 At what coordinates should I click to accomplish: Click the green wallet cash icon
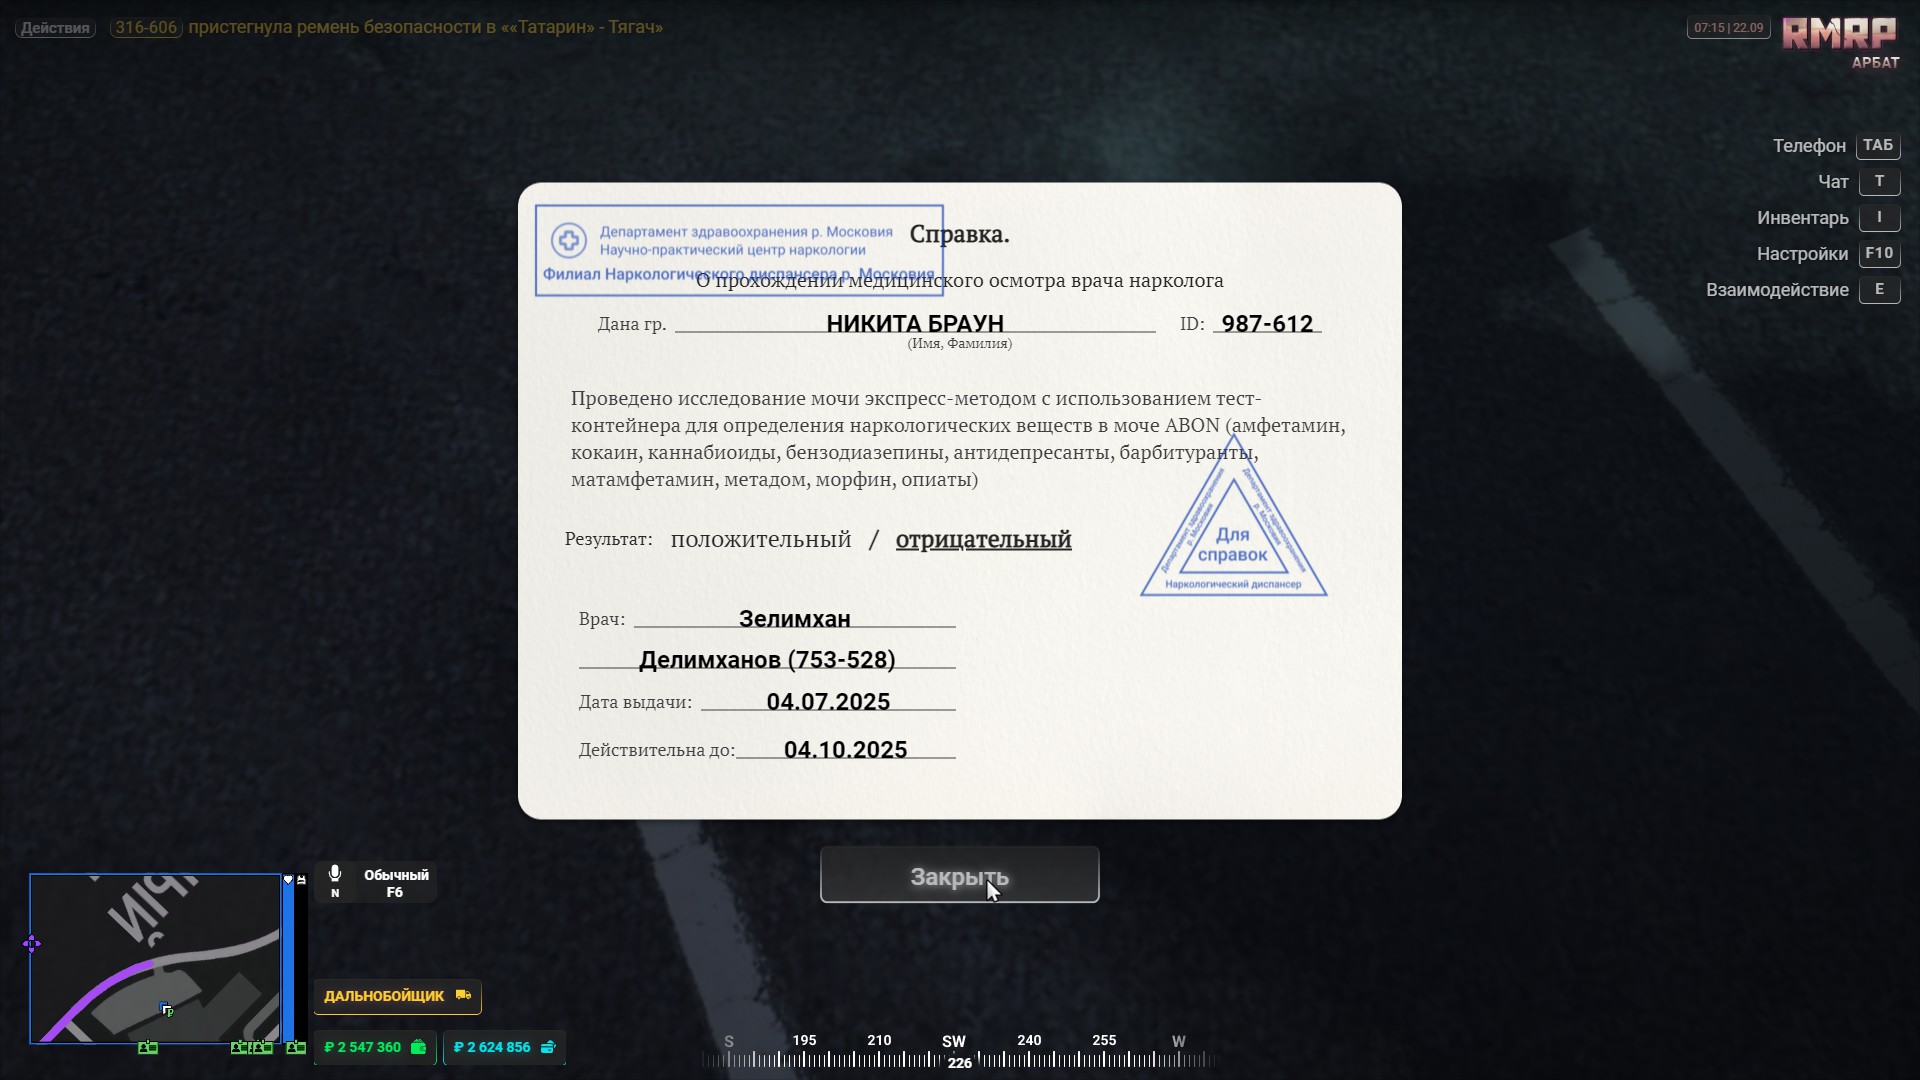click(x=419, y=1047)
